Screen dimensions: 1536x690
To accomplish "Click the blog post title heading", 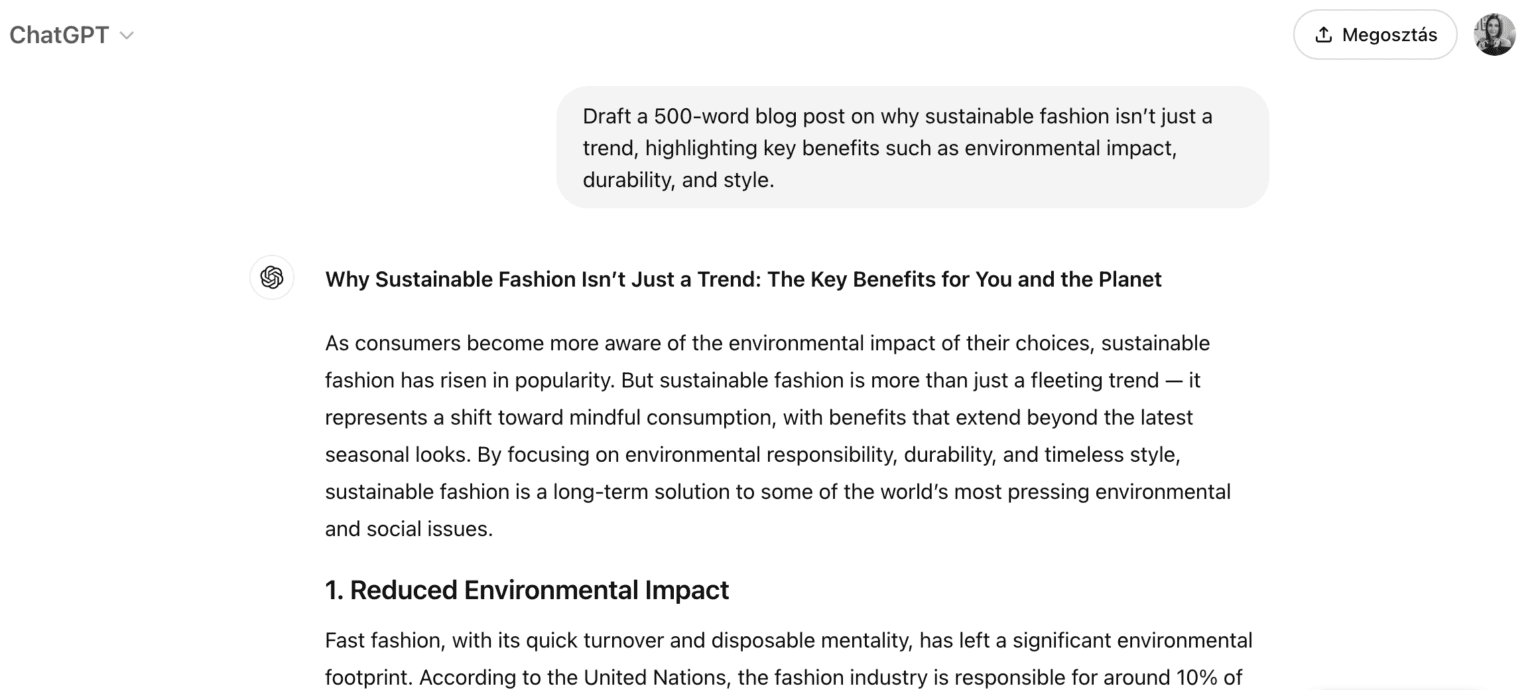I will 742,279.
